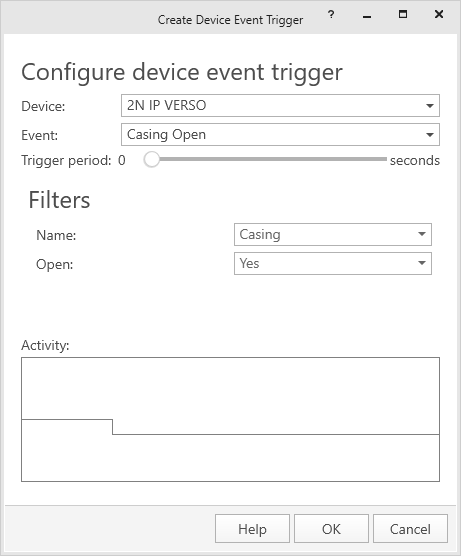Expand the Open filter dropdown arrow

tap(422, 263)
